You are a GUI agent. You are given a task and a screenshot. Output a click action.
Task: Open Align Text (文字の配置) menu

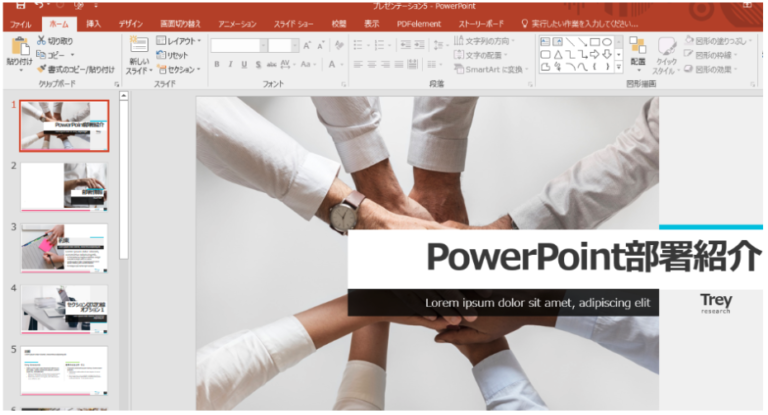tap(480, 55)
